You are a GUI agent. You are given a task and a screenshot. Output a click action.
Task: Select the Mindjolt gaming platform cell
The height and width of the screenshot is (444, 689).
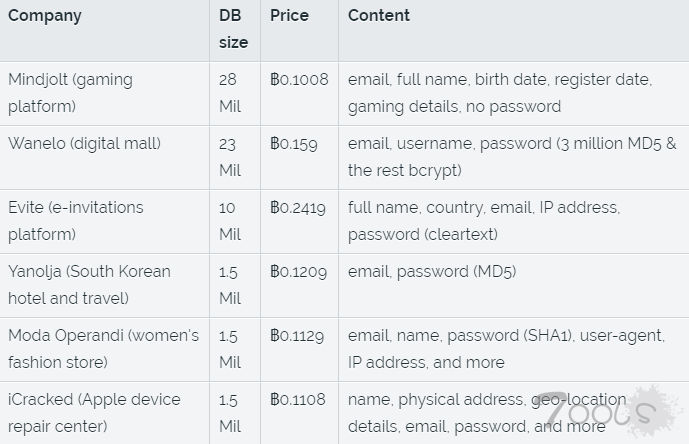pyautogui.click(x=70, y=93)
